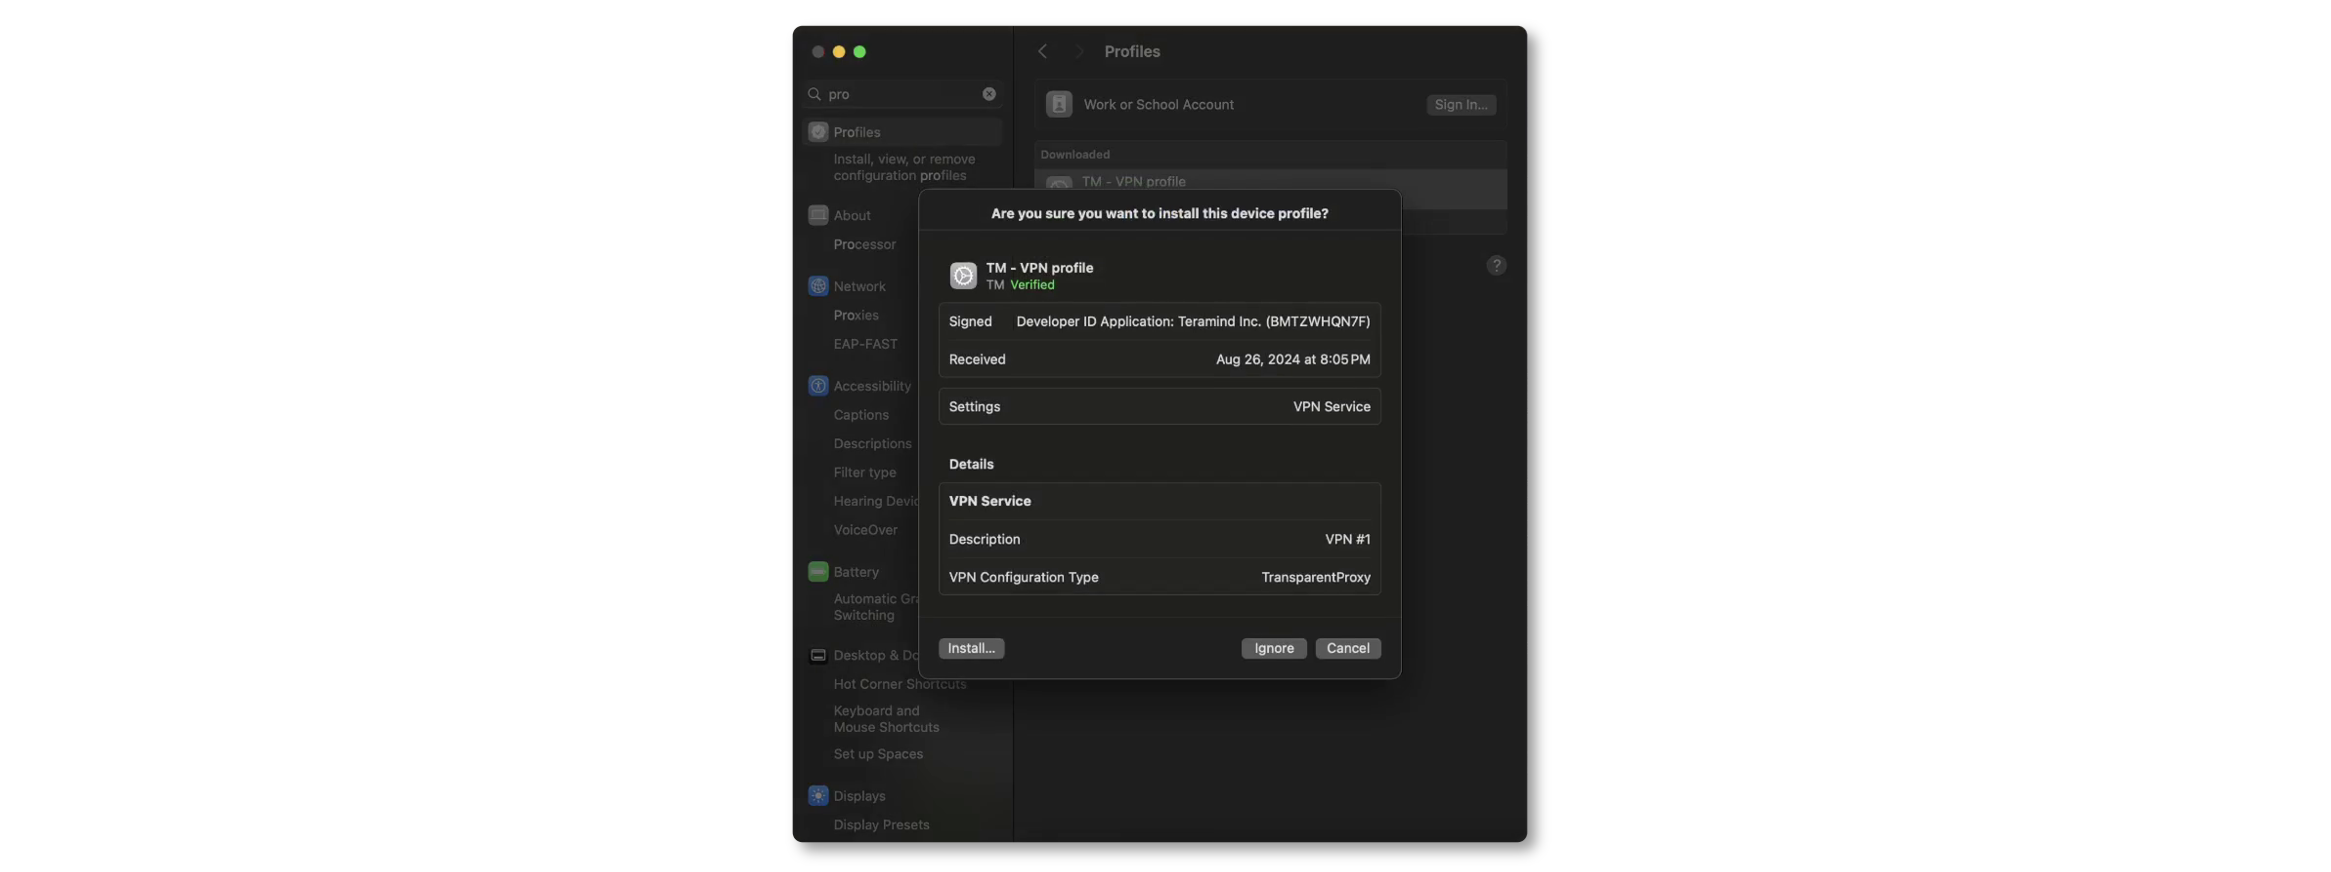Click the green zoom window button
Image resolution: width=2331 pixels, height=872 pixels.
click(x=859, y=52)
